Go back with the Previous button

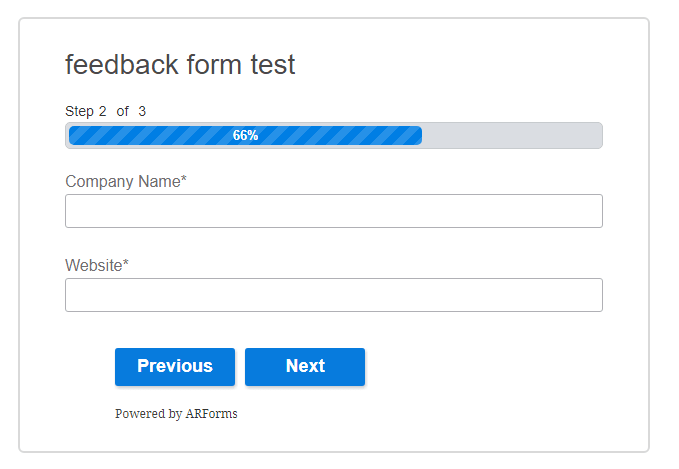(x=175, y=366)
